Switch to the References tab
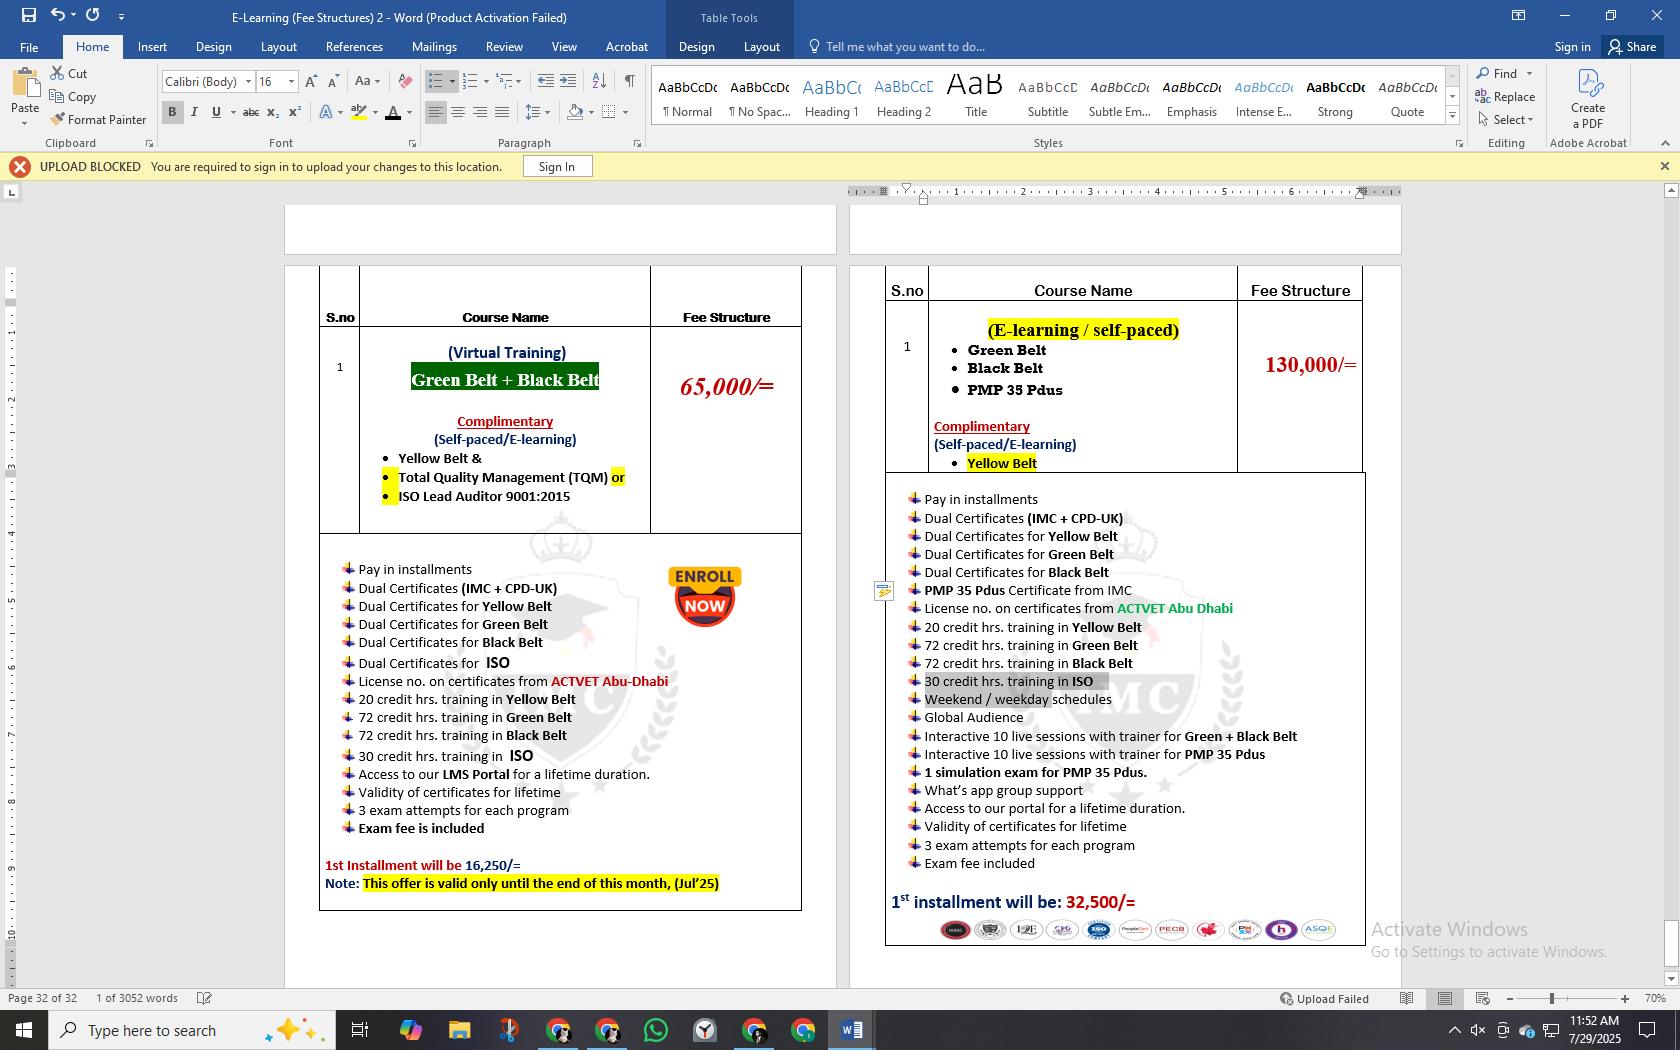 (x=354, y=46)
